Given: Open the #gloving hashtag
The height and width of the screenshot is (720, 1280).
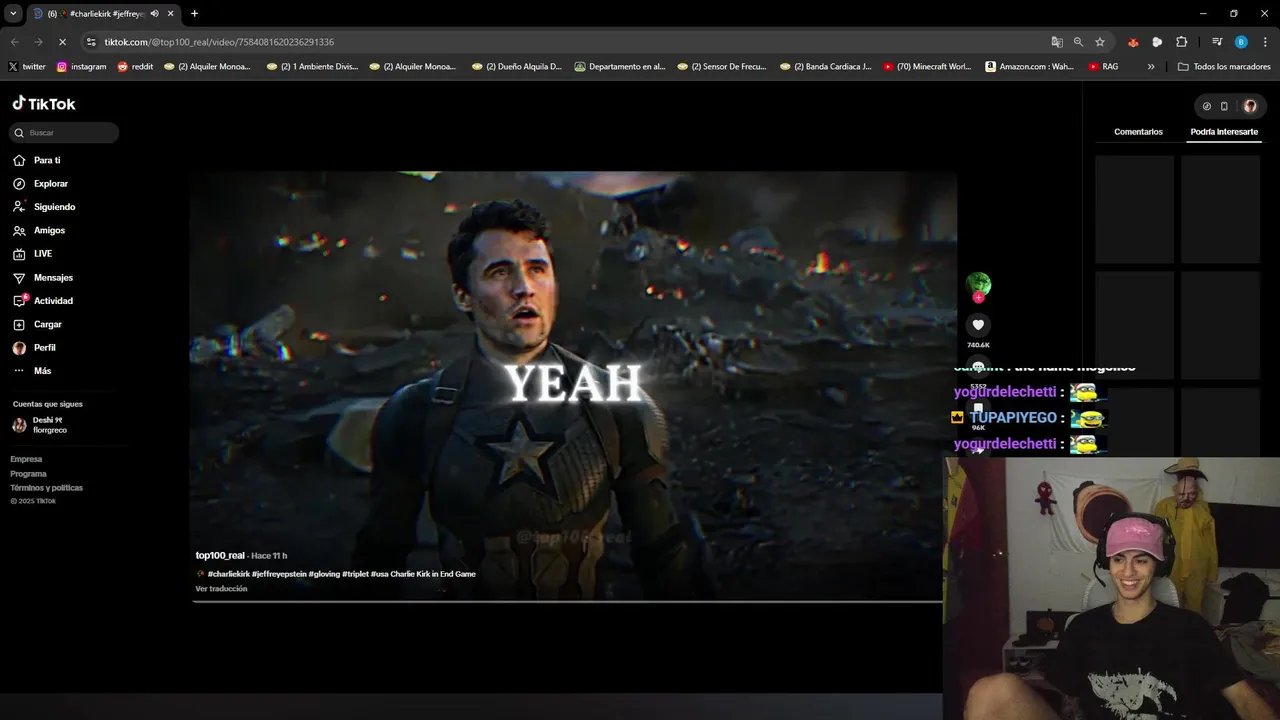Looking at the screenshot, I should click(x=324, y=574).
